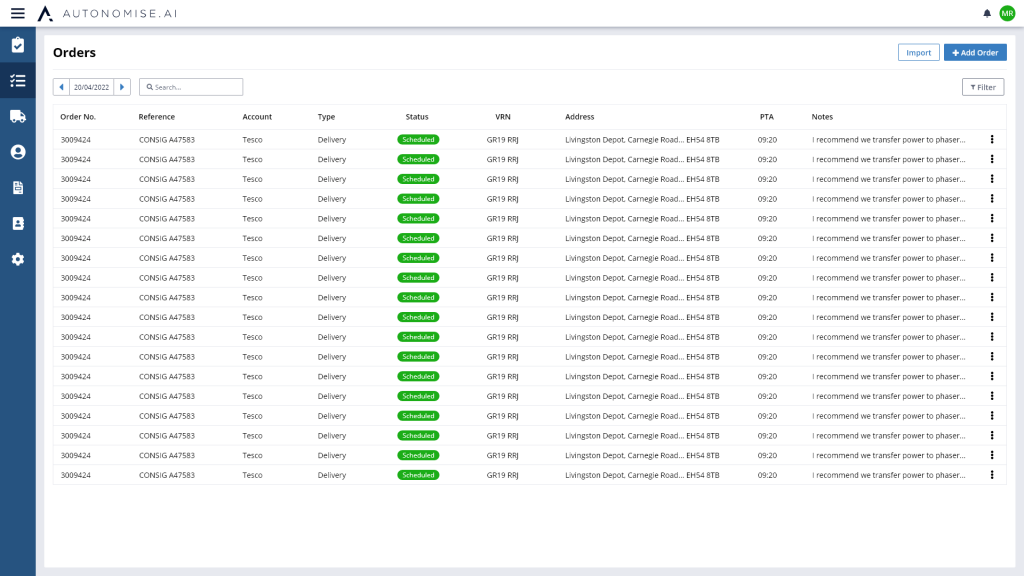Open the settings gear in sidebar
Image resolution: width=1024 pixels, height=576 pixels.
pos(17,259)
